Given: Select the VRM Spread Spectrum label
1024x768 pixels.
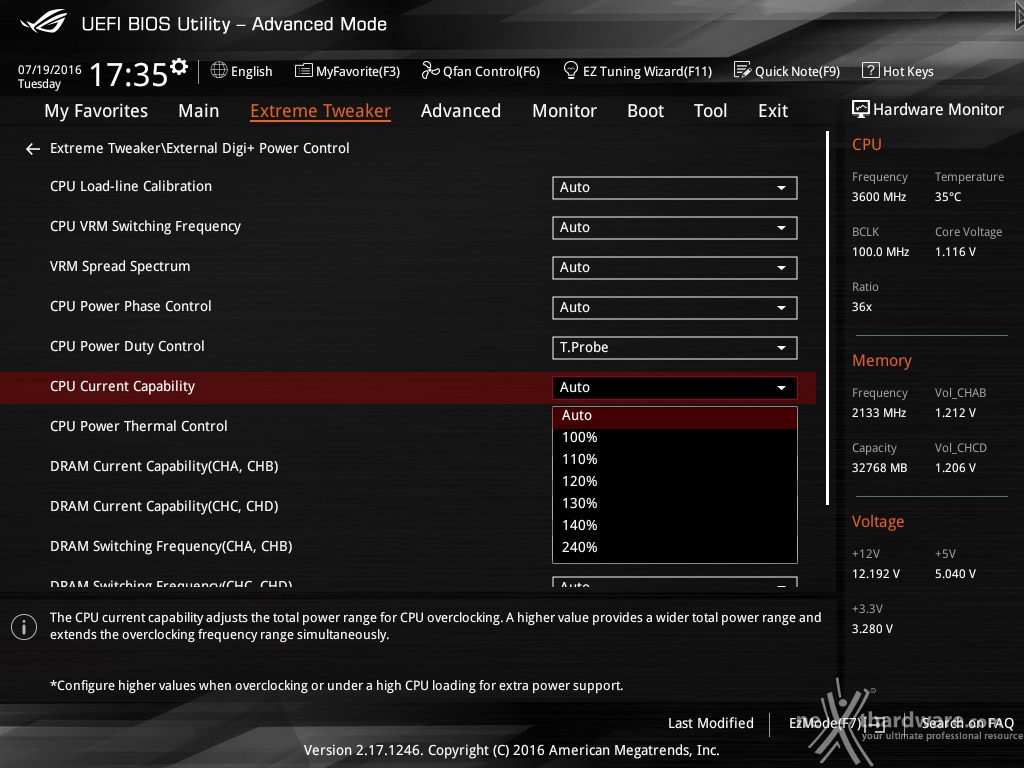Looking at the screenshot, I should (x=120, y=266).
